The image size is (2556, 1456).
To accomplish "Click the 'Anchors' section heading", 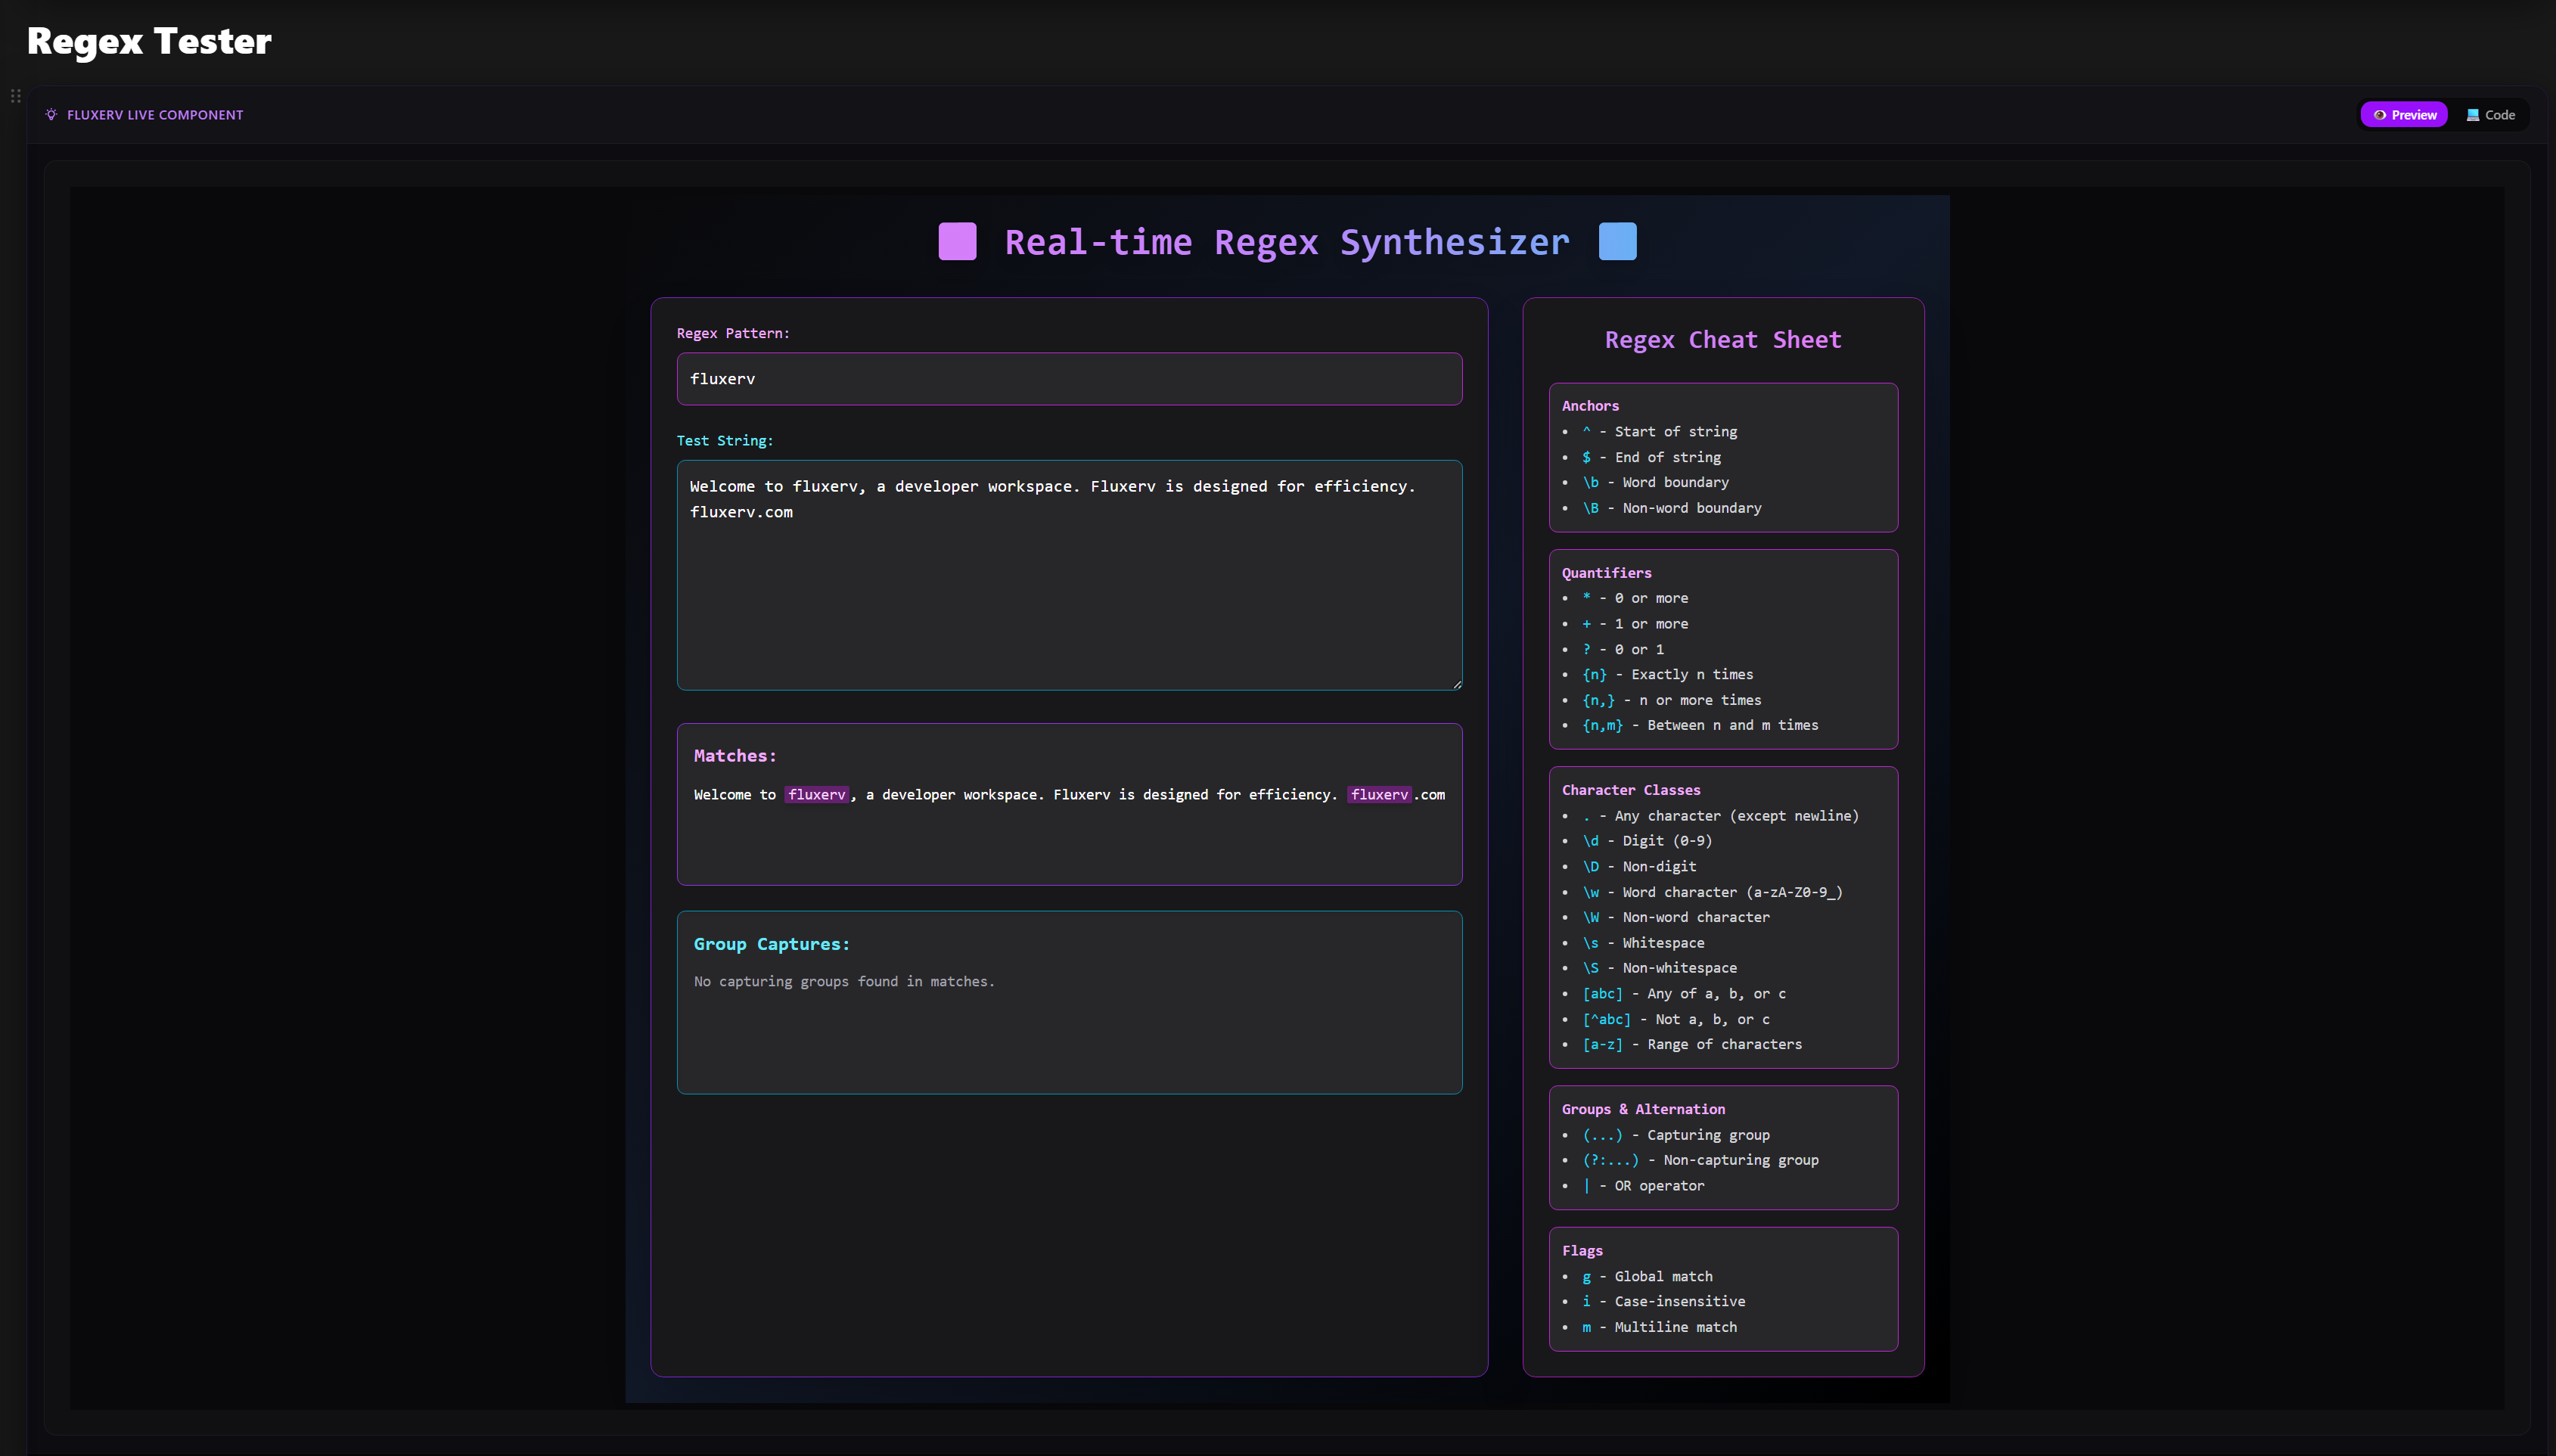I will (x=1590, y=406).
